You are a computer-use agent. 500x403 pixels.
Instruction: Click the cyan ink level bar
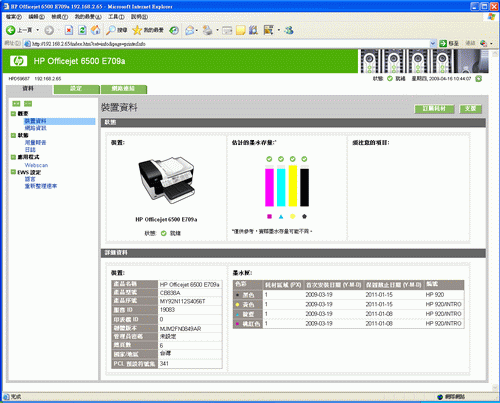coord(281,186)
